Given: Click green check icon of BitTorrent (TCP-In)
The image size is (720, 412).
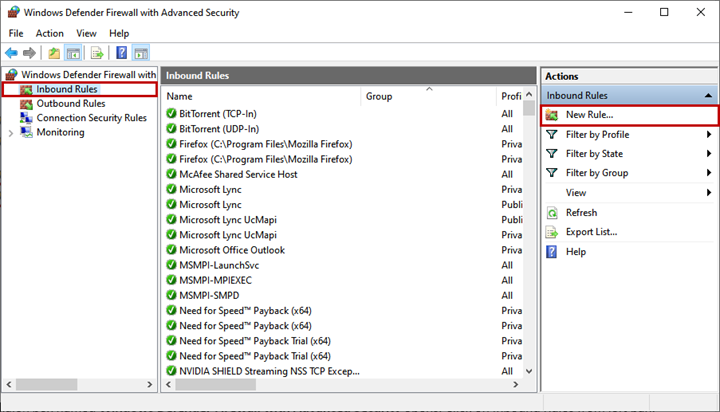Looking at the screenshot, I should [171, 113].
